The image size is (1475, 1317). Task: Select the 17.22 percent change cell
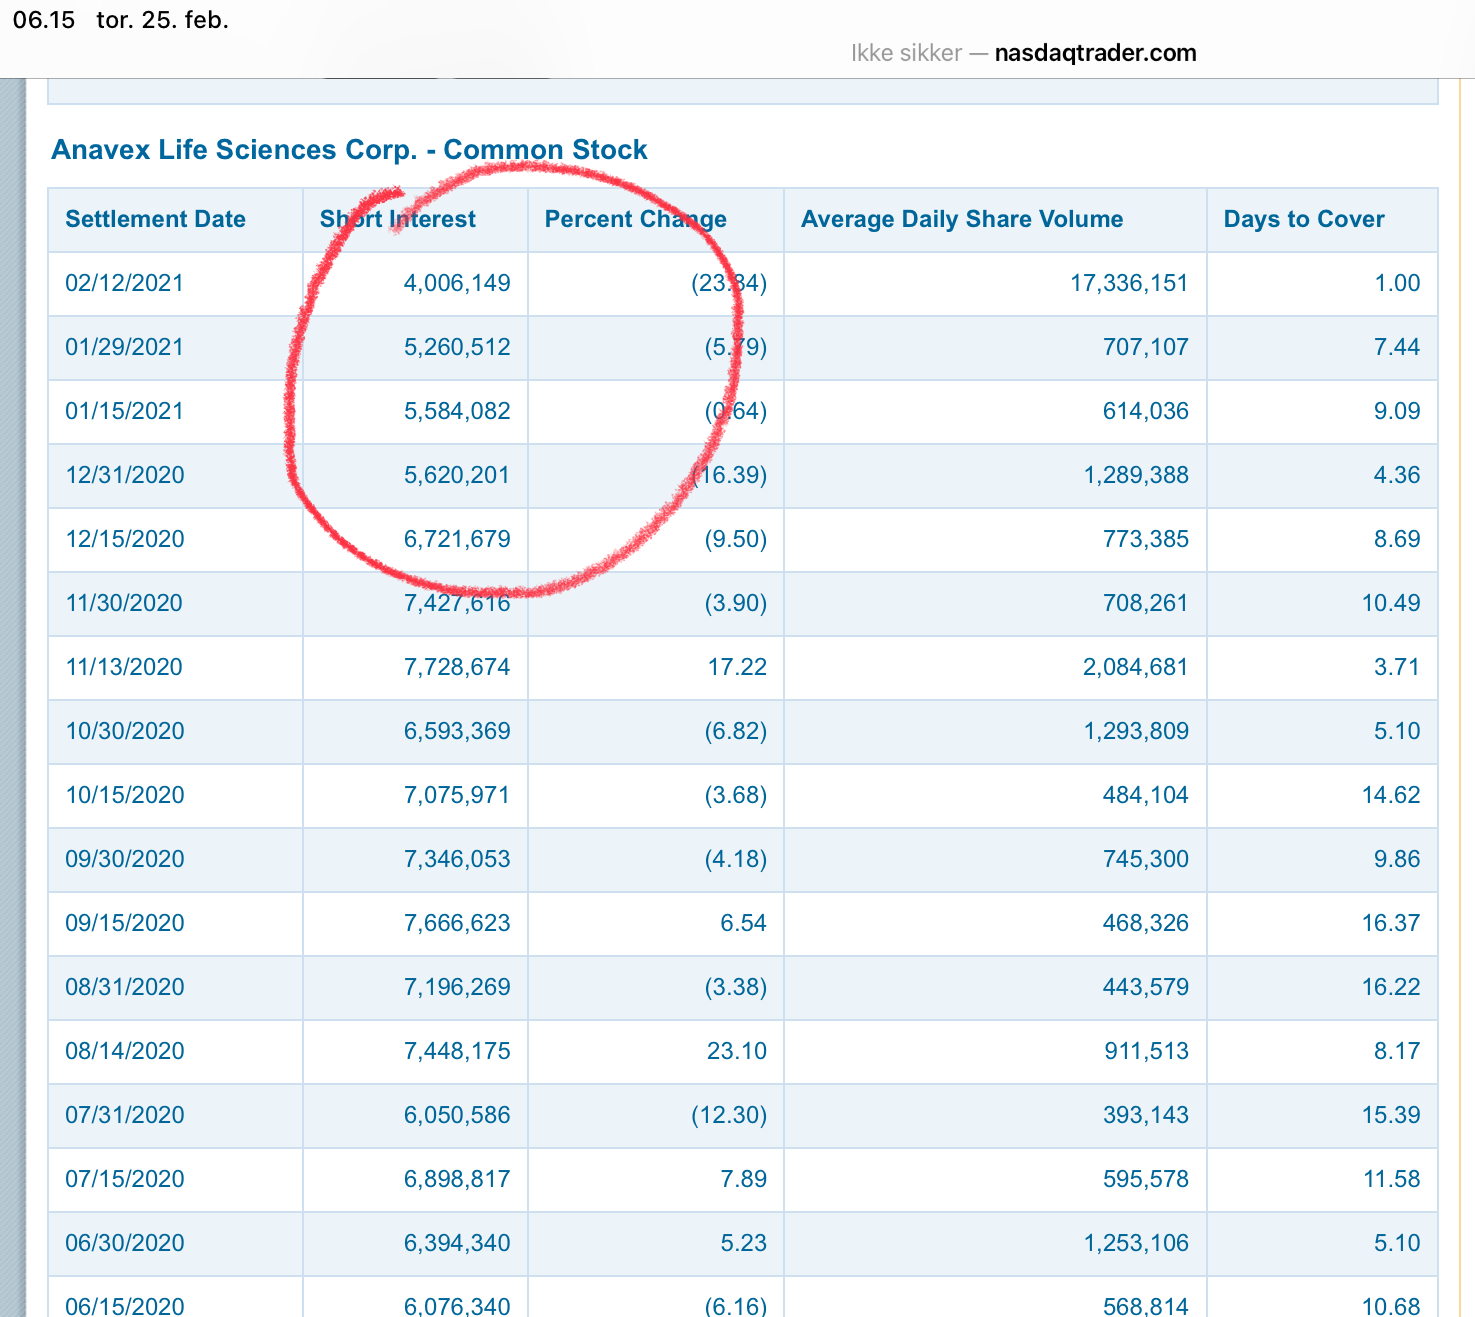tap(737, 667)
